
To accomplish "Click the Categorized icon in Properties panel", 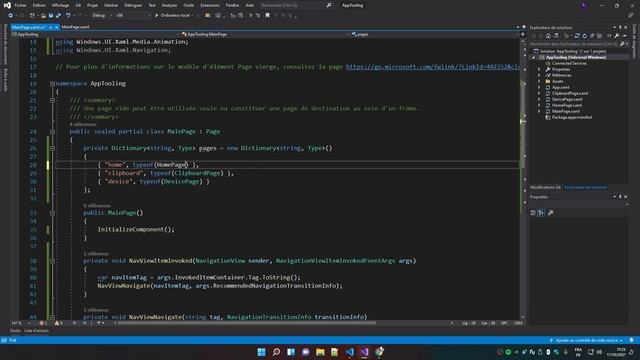I will click(533, 213).
